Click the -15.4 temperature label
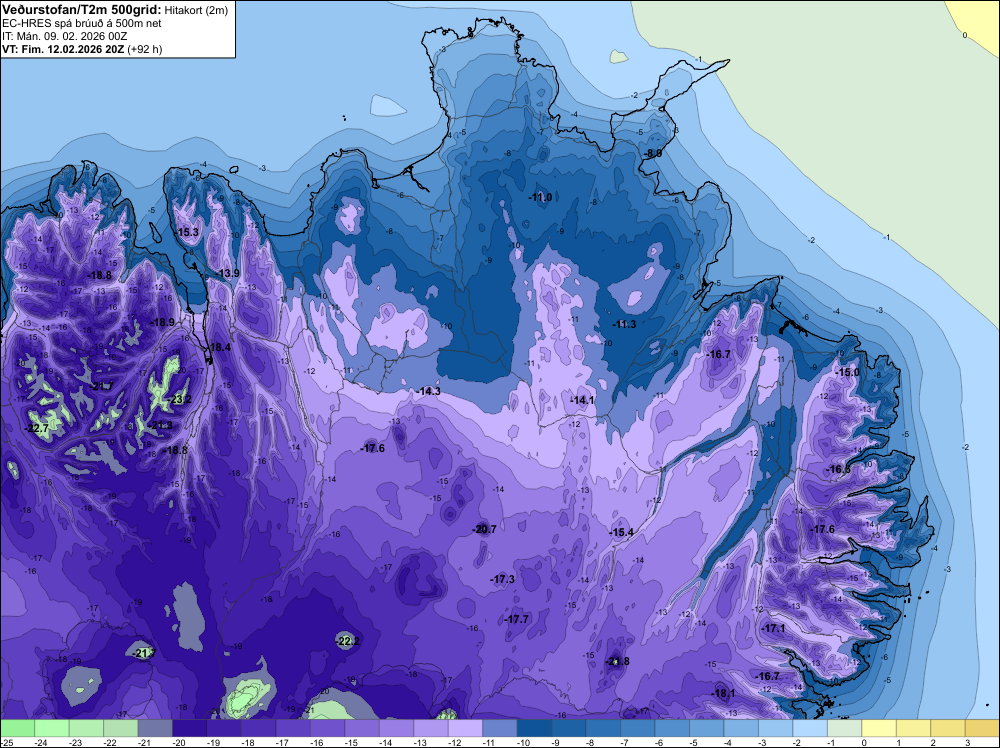Viewport: 1000px width, 748px height. [x=621, y=532]
